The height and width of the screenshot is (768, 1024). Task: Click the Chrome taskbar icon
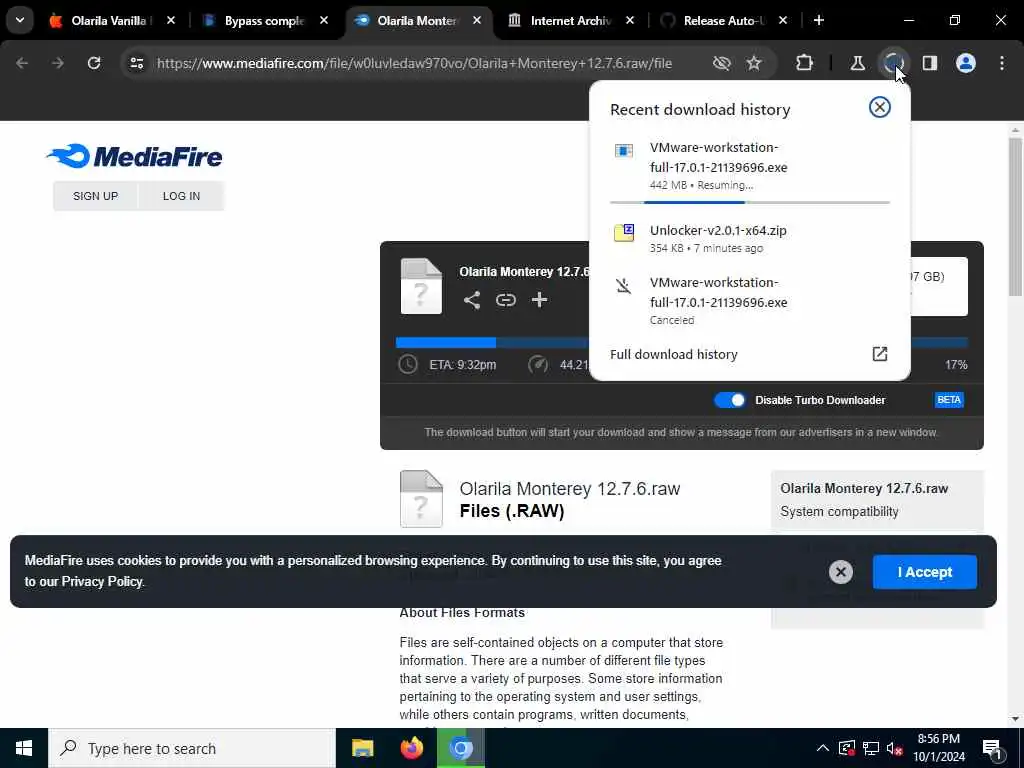[460, 748]
